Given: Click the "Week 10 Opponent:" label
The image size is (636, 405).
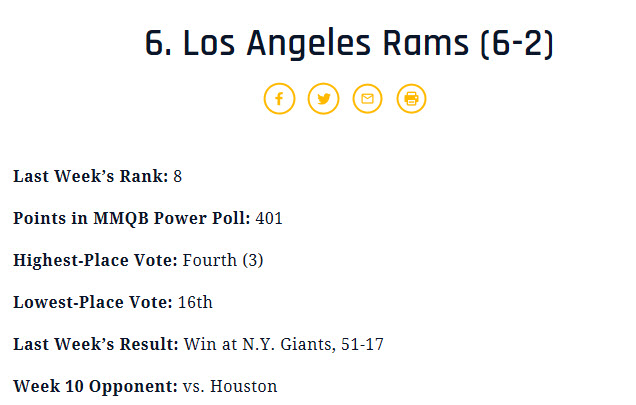Looking at the screenshot, I should (x=95, y=386).
